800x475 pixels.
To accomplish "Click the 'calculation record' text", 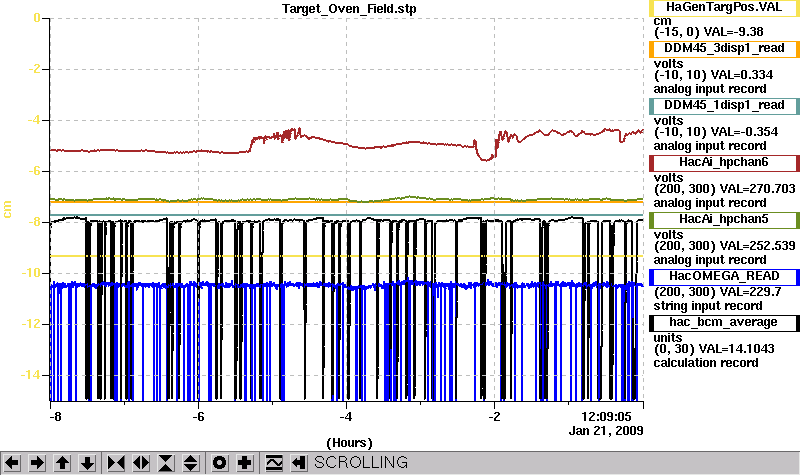I will pos(706,363).
